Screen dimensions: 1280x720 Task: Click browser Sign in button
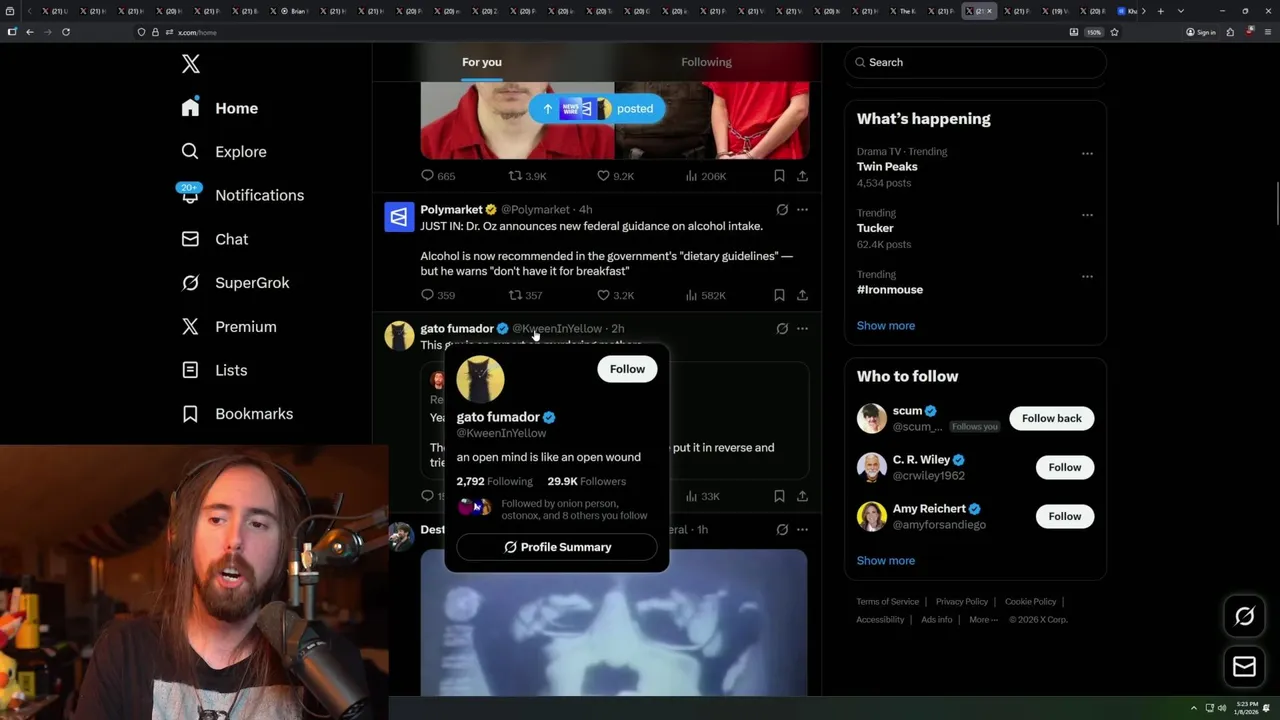pos(1200,32)
